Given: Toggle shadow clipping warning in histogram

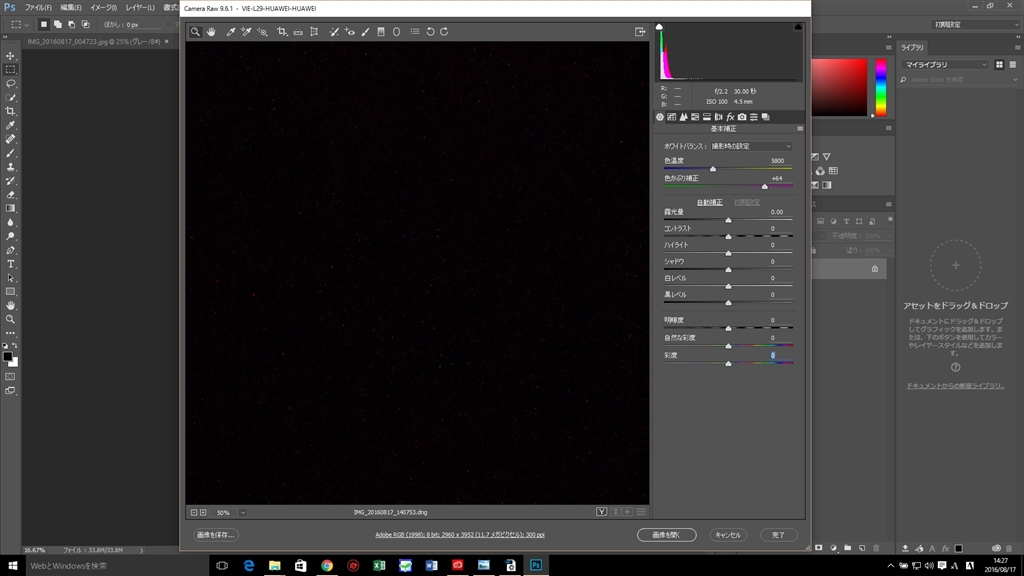Looking at the screenshot, I should [659, 27].
